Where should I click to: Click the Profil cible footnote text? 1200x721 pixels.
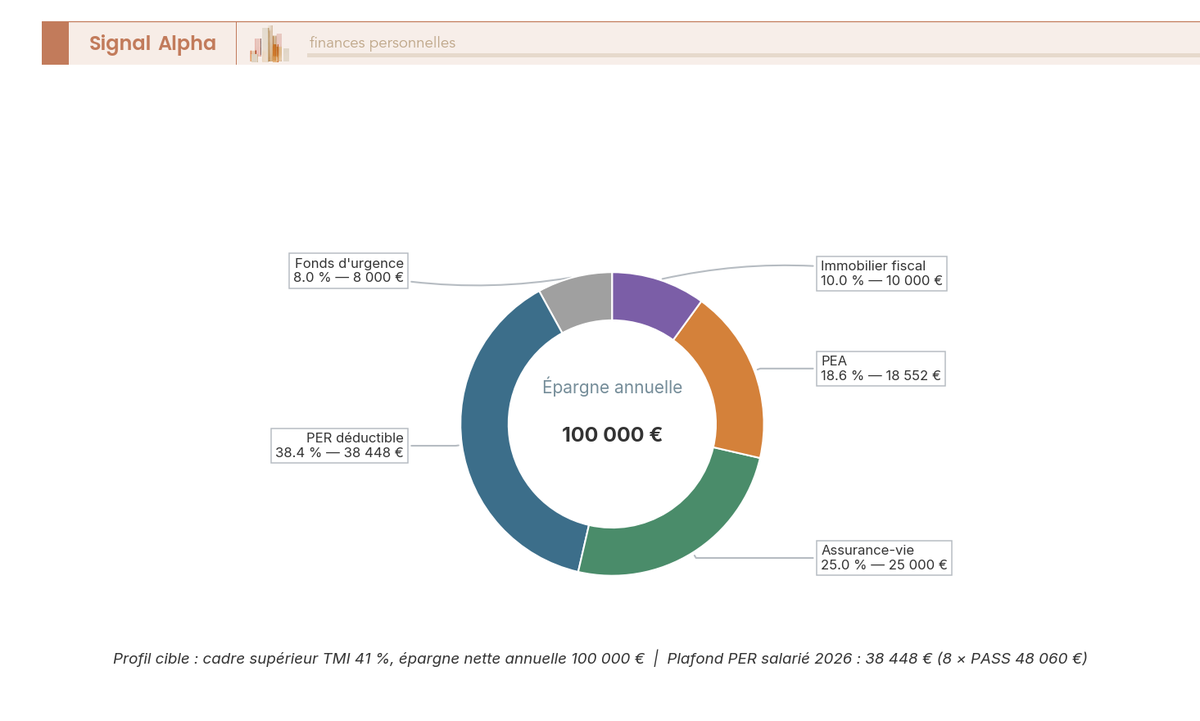(x=600, y=659)
